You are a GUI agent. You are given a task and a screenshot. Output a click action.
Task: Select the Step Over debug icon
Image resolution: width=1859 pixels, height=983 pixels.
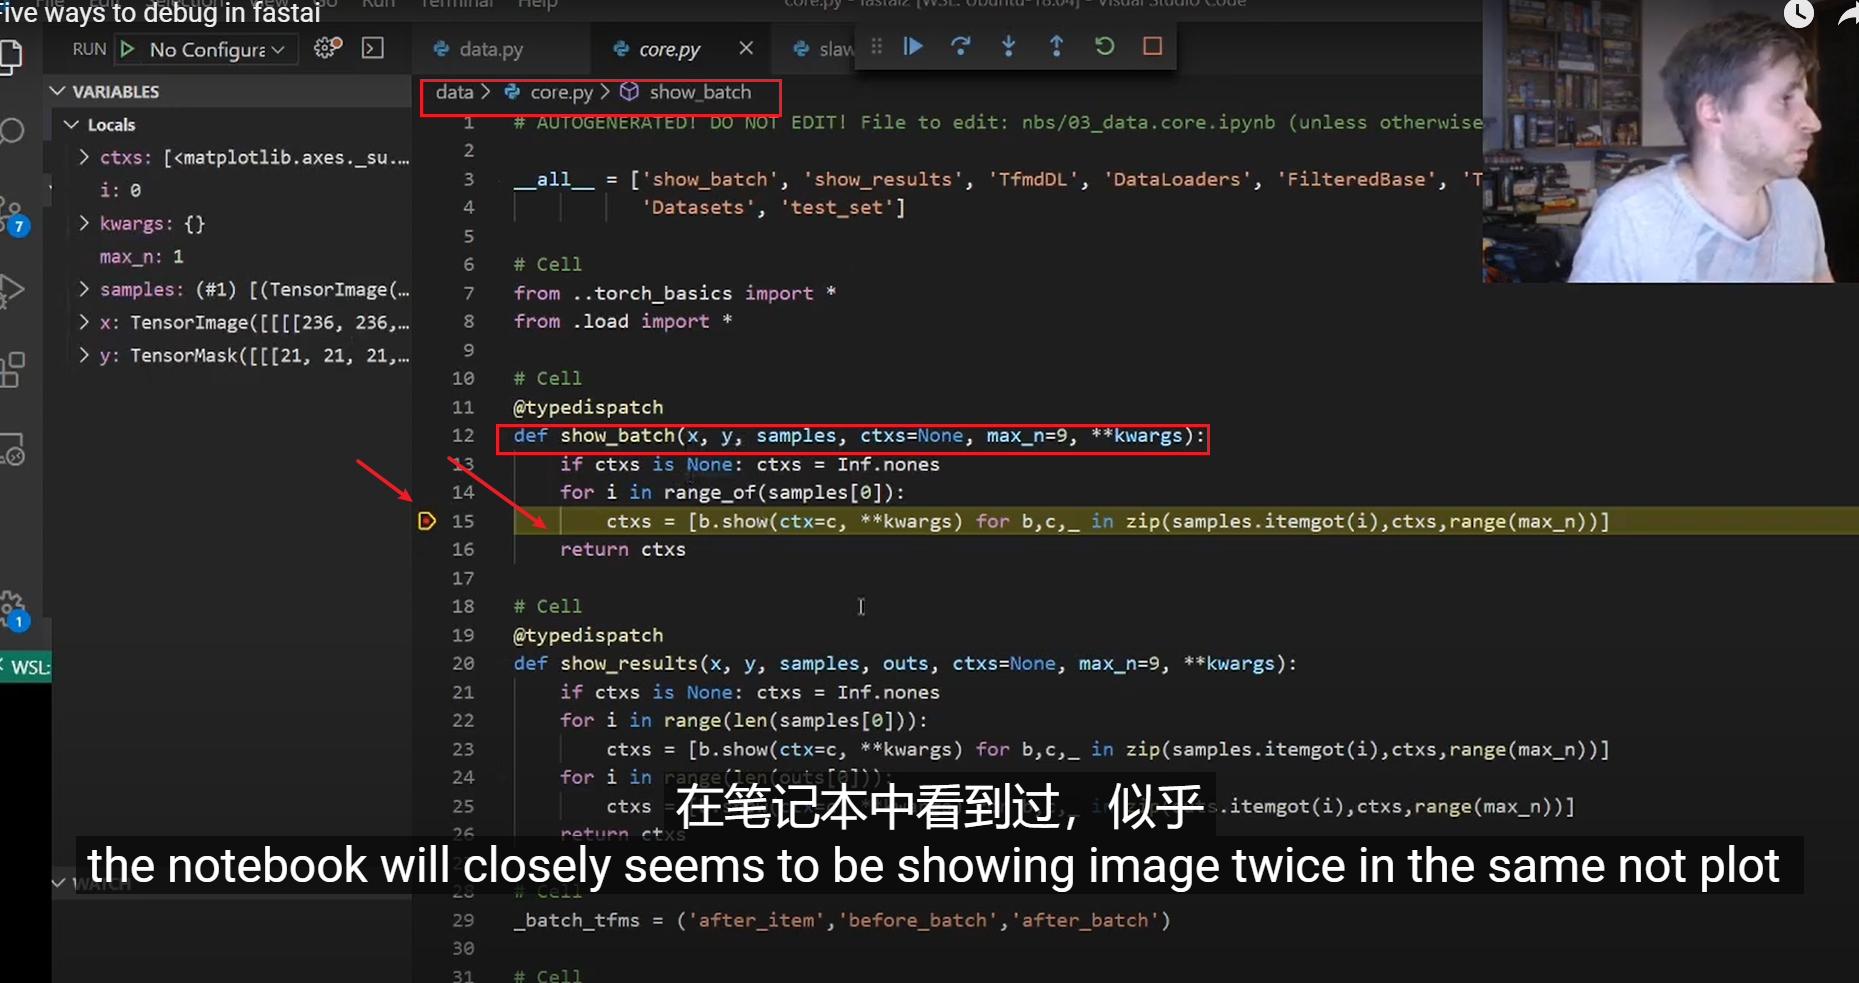click(960, 46)
